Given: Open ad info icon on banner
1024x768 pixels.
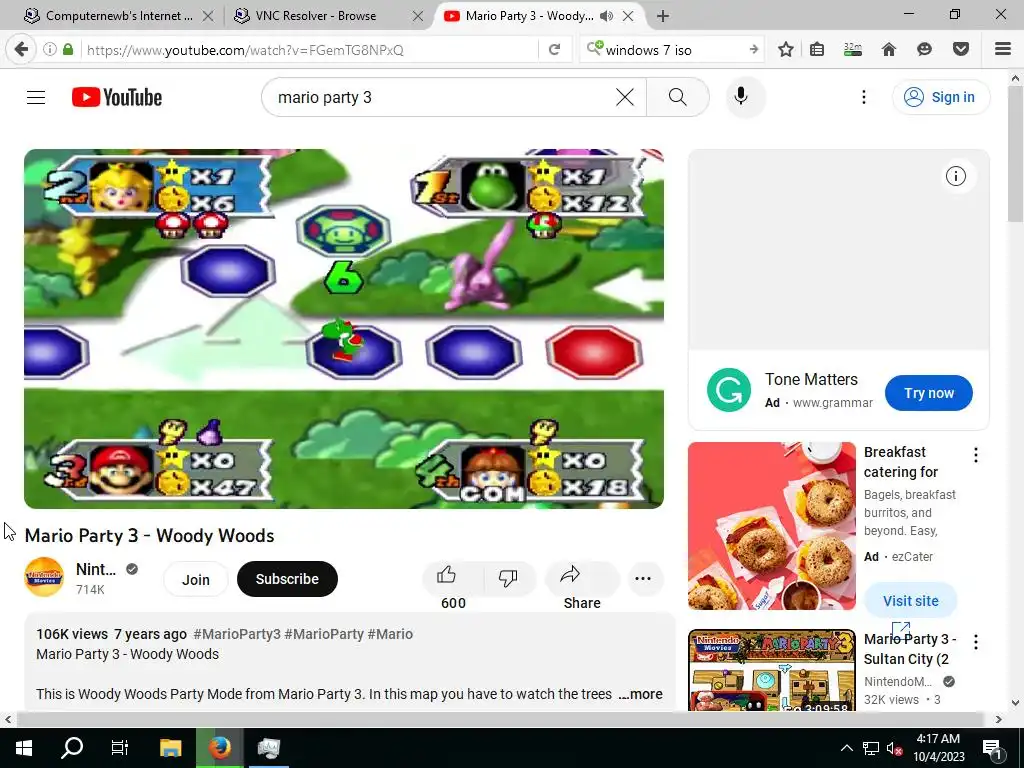Looking at the screenshot, I should [956, 176].
